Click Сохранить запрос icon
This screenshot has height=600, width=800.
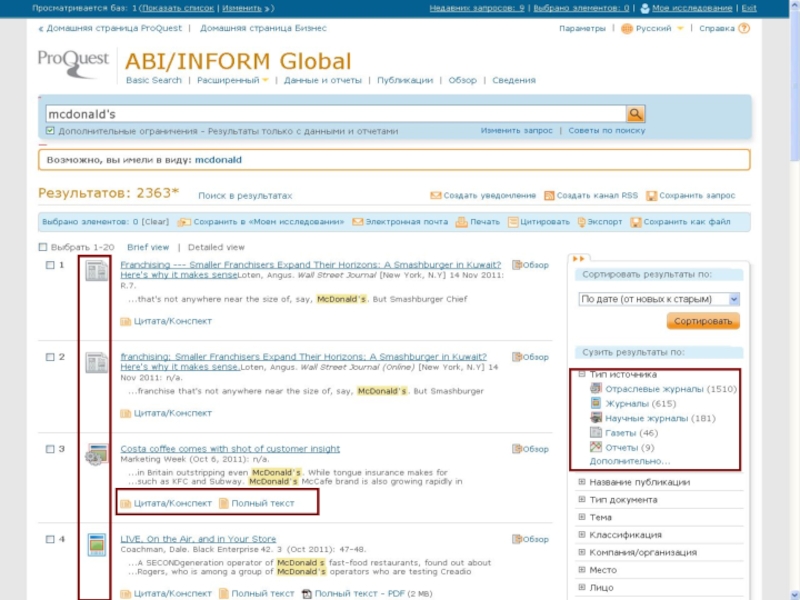[651, 195]
